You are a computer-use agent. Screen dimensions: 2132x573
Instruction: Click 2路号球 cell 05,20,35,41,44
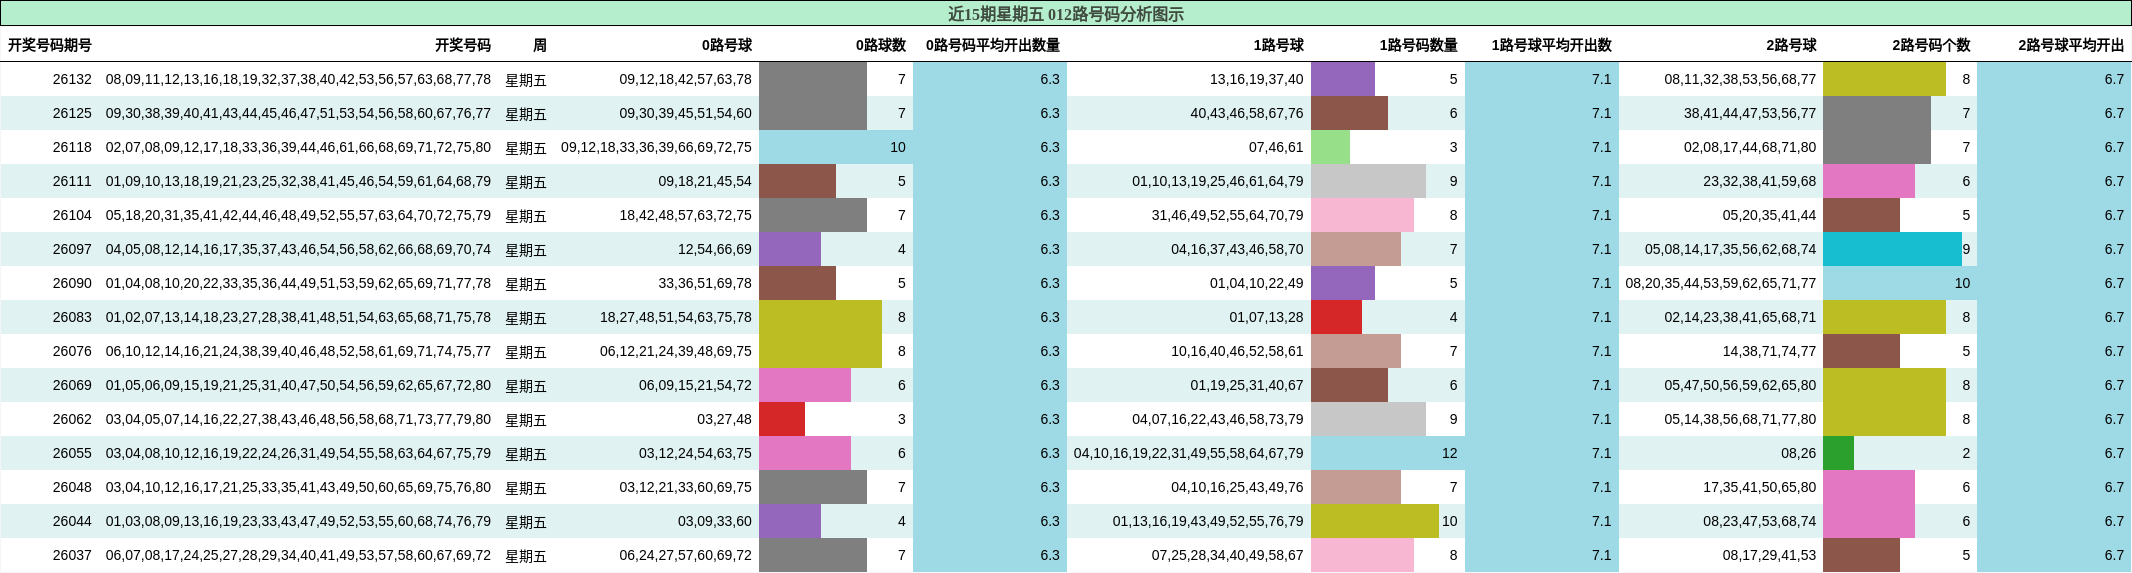tap(1769, 215)
